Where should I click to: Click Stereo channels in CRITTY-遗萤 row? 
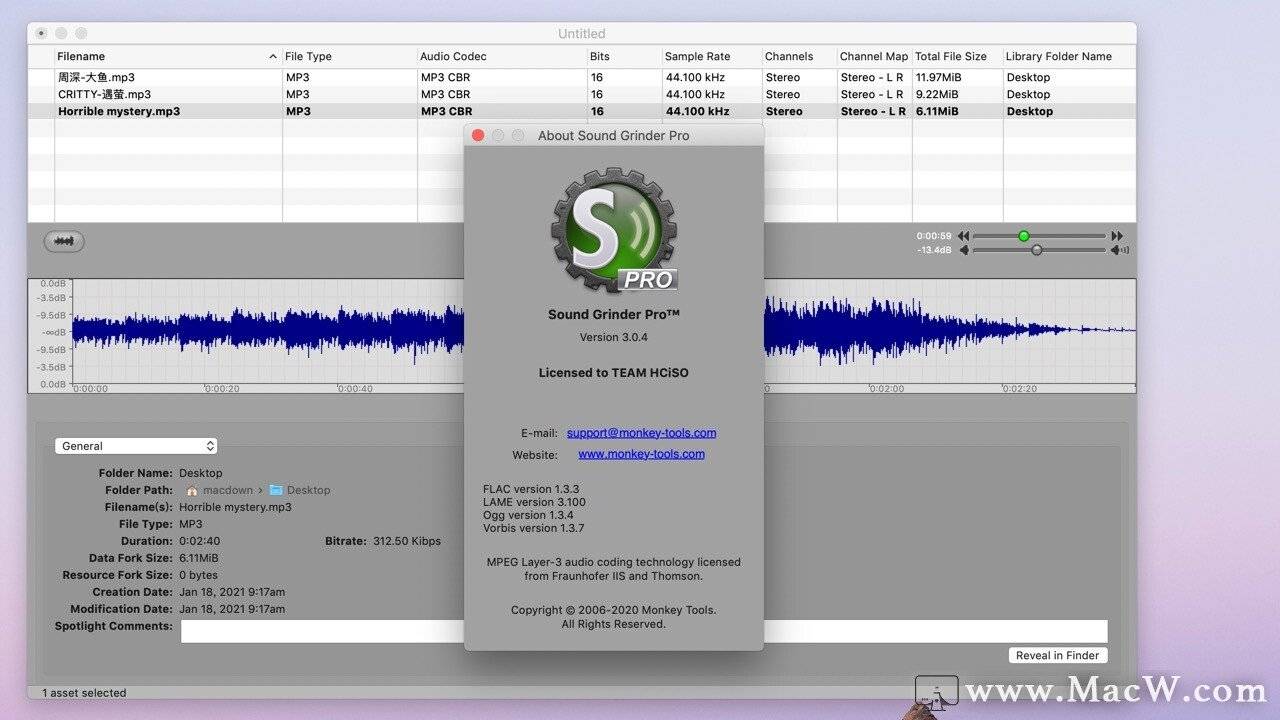[x=783, y=94]
